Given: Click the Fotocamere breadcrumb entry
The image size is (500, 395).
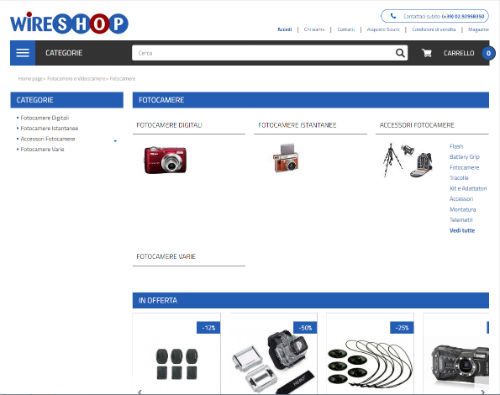Looking at the screenshot, I should (122, 79).
